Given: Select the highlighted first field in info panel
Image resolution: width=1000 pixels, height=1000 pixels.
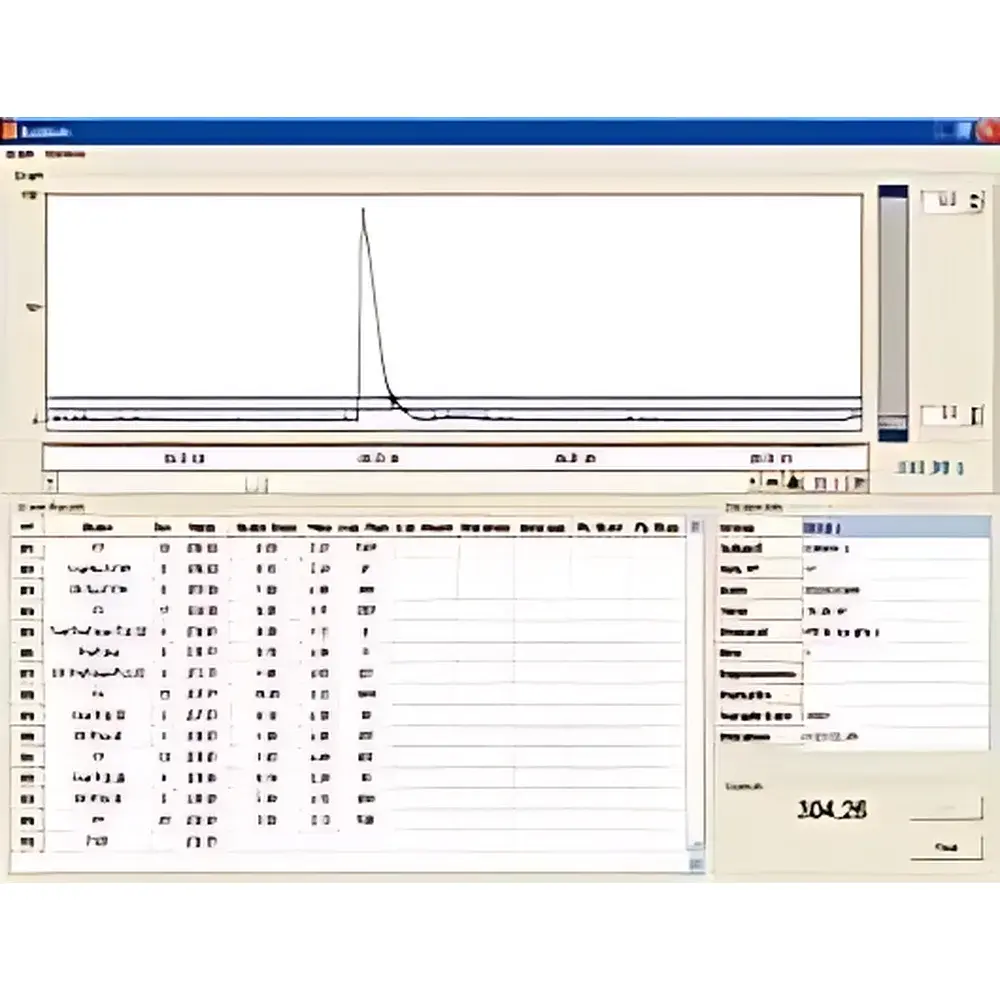Looking at the screenshot, I should [895, 527].
